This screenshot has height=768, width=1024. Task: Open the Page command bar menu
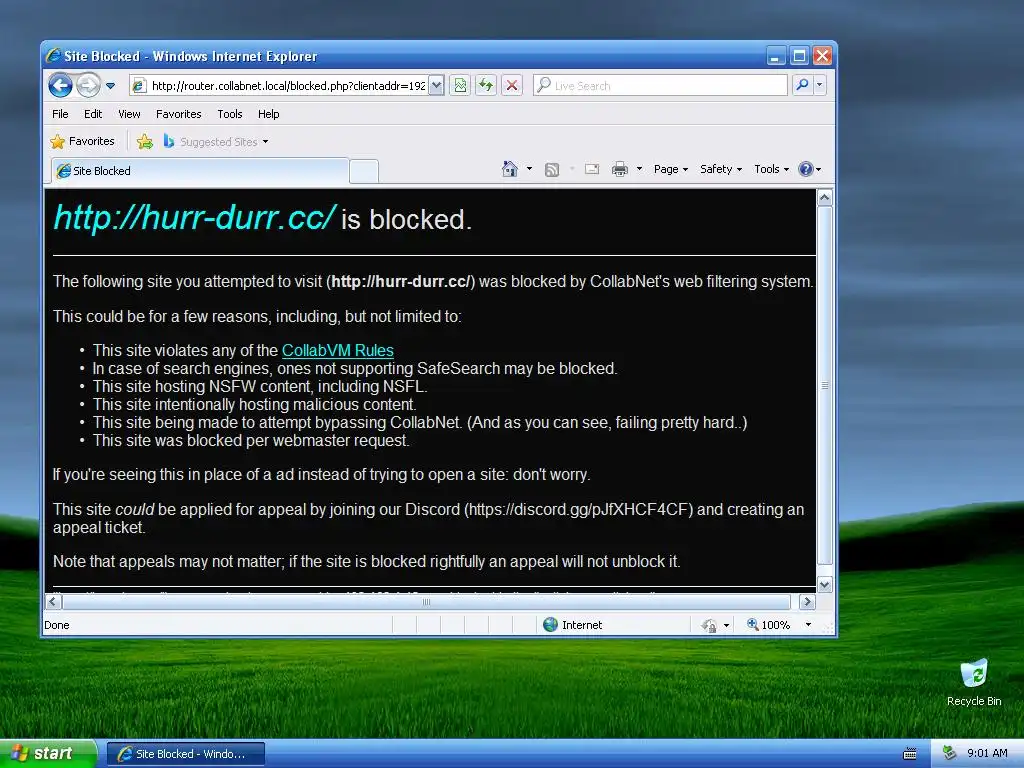[x=671, y=169]
